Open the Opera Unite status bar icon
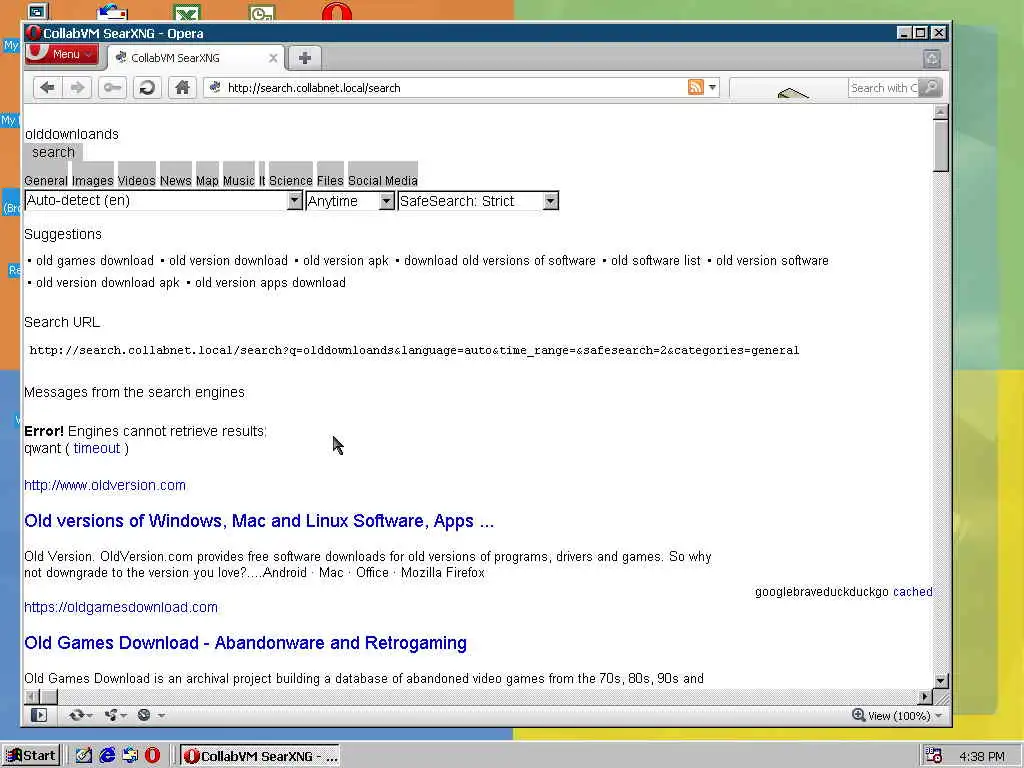Viewport: 1024px width, 768px height. [x=114, y=715]
